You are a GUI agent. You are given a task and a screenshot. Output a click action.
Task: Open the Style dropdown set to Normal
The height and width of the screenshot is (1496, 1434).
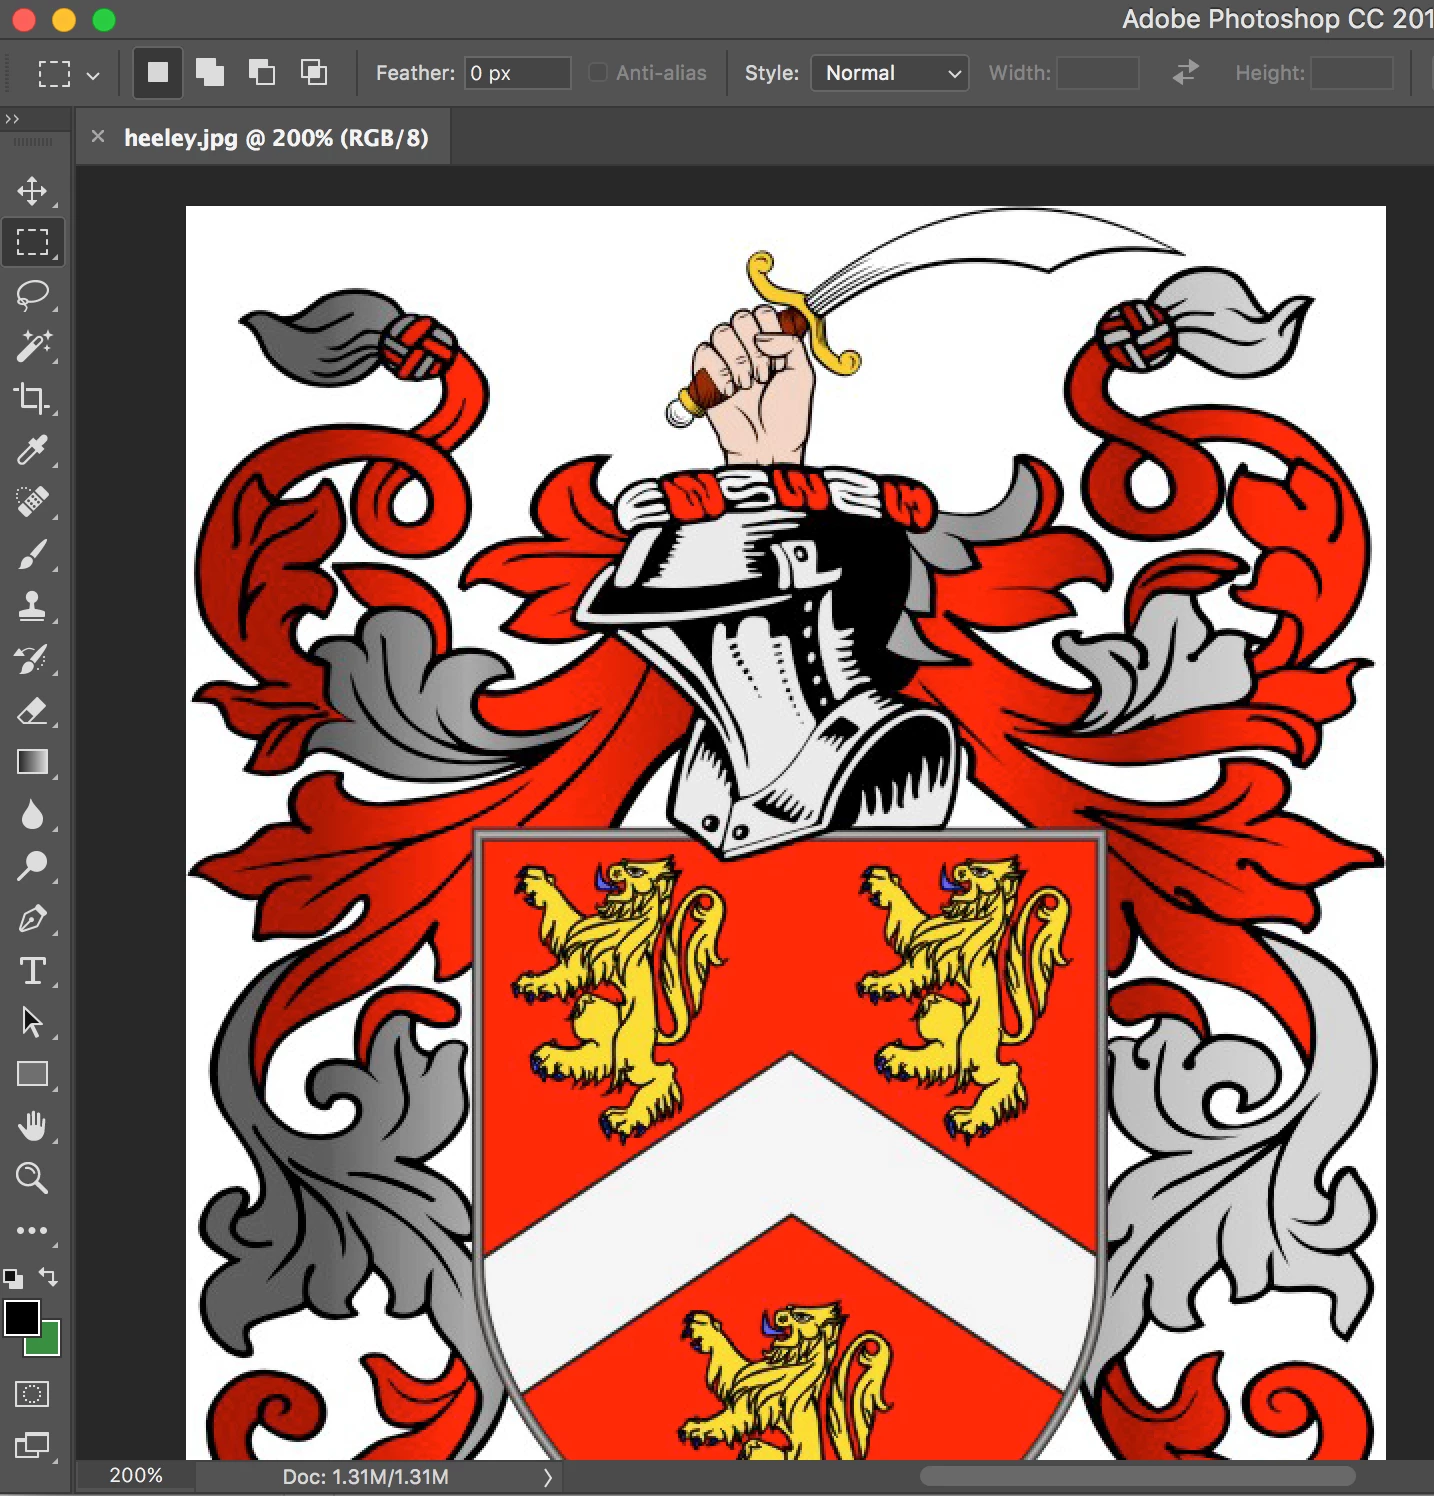click(889, 73)
